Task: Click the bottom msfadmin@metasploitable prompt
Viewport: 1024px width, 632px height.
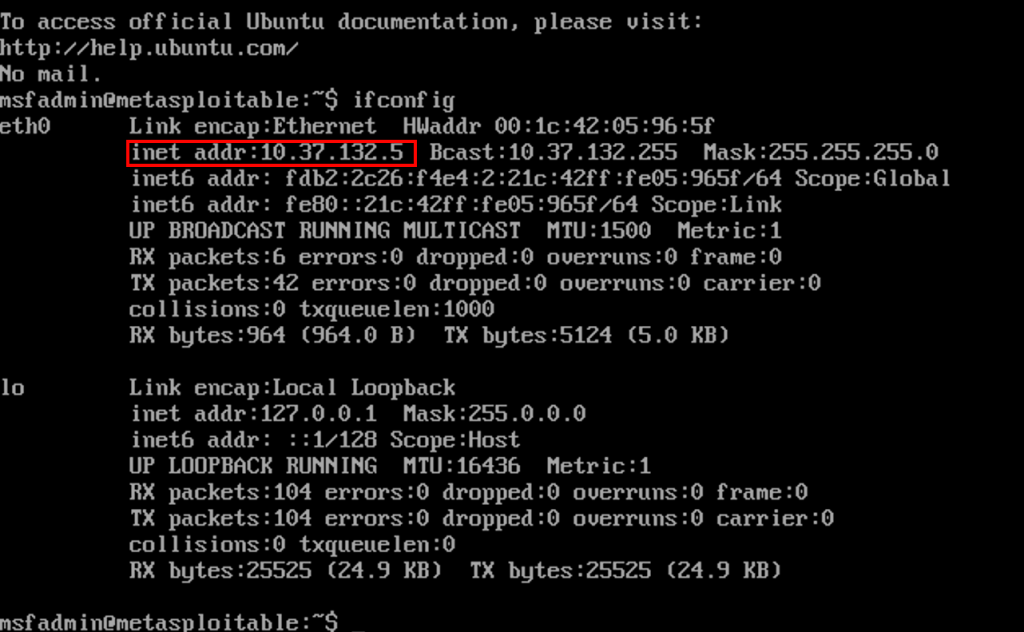Action: click(169, 621)
